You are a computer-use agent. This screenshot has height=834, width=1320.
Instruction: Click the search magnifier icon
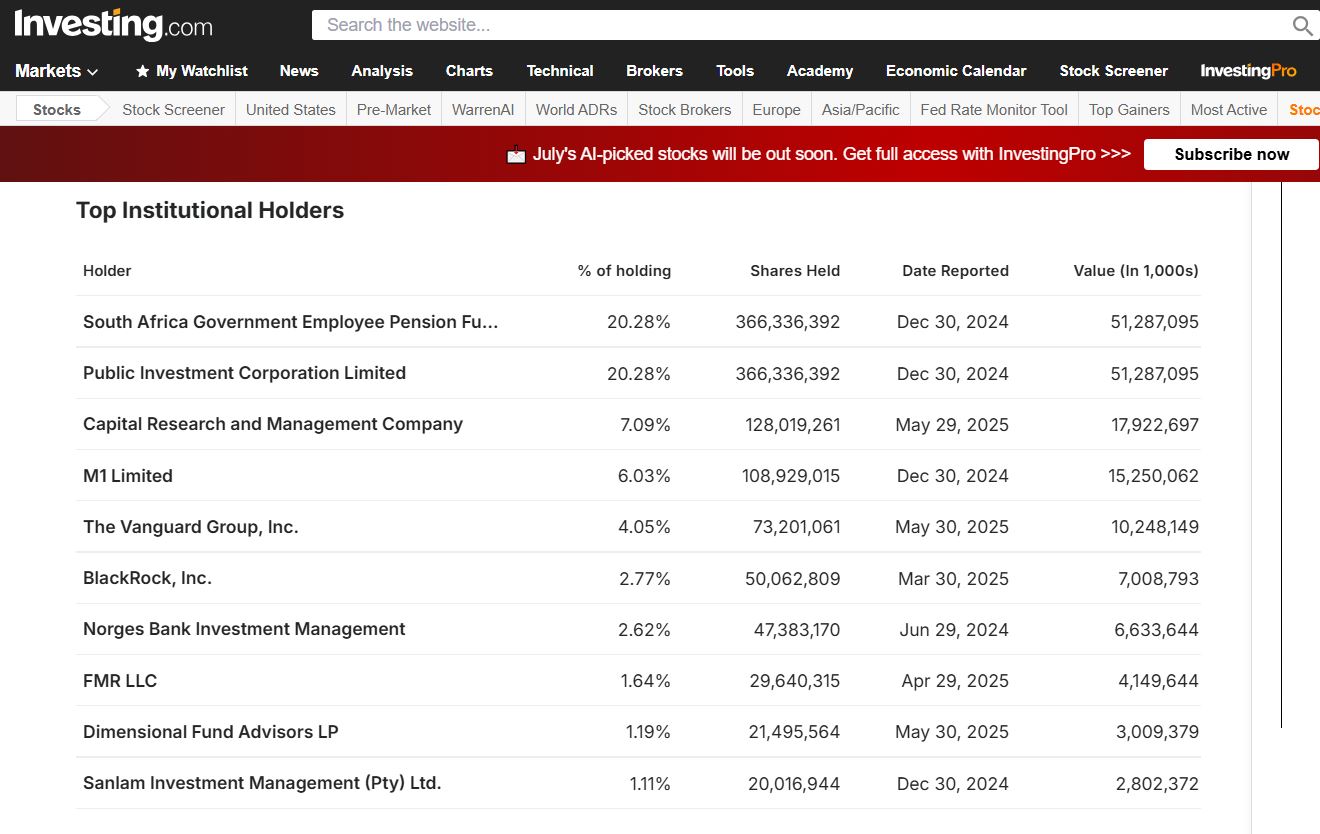pos(1302,26)
